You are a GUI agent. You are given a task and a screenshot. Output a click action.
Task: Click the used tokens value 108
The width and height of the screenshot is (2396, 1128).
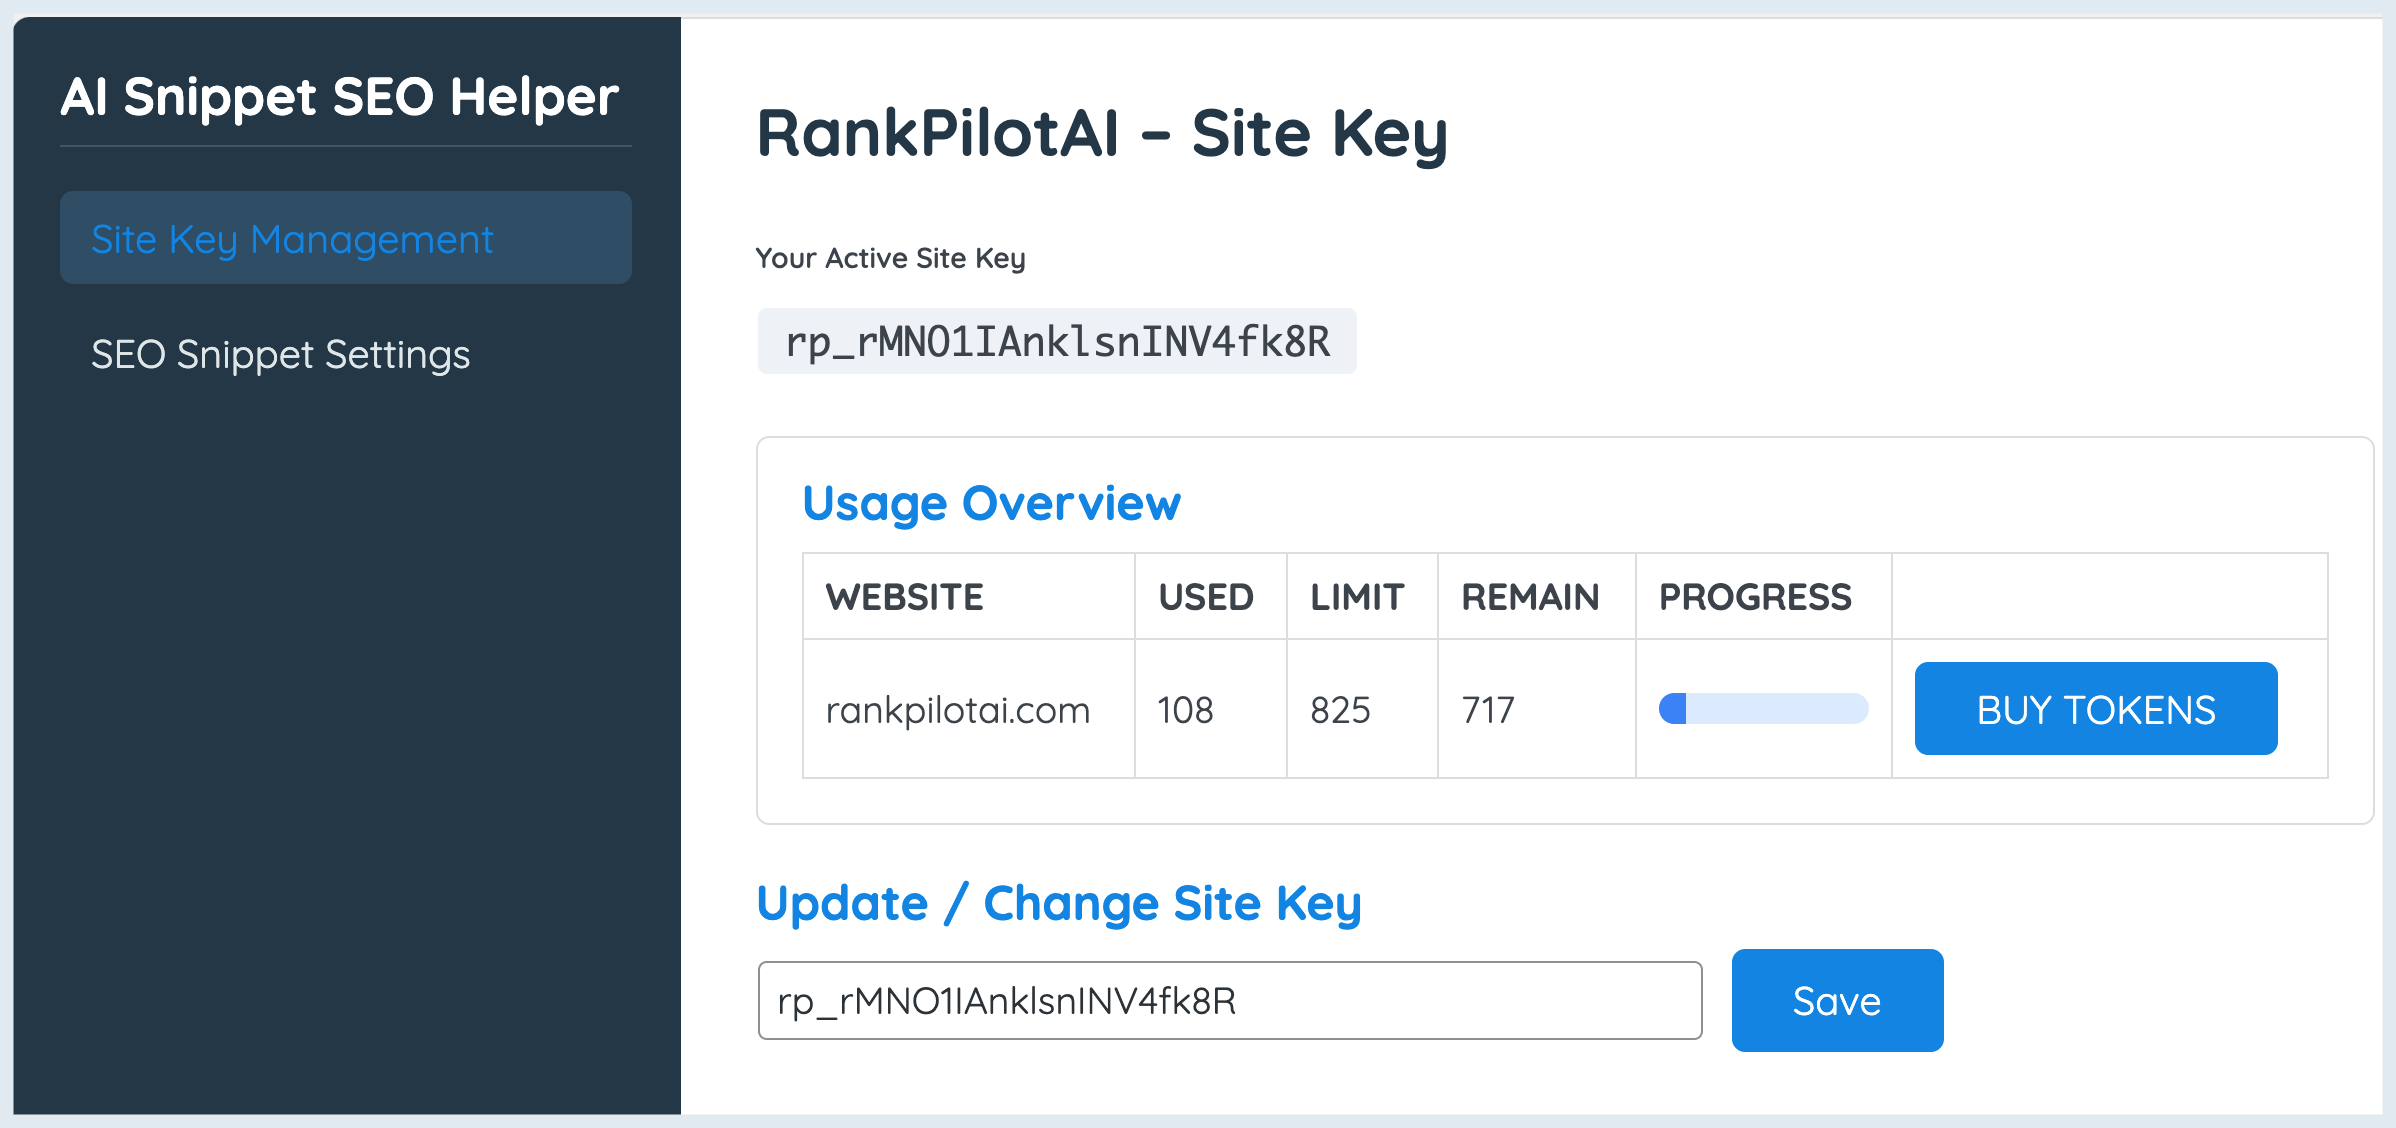[1185, 710]
